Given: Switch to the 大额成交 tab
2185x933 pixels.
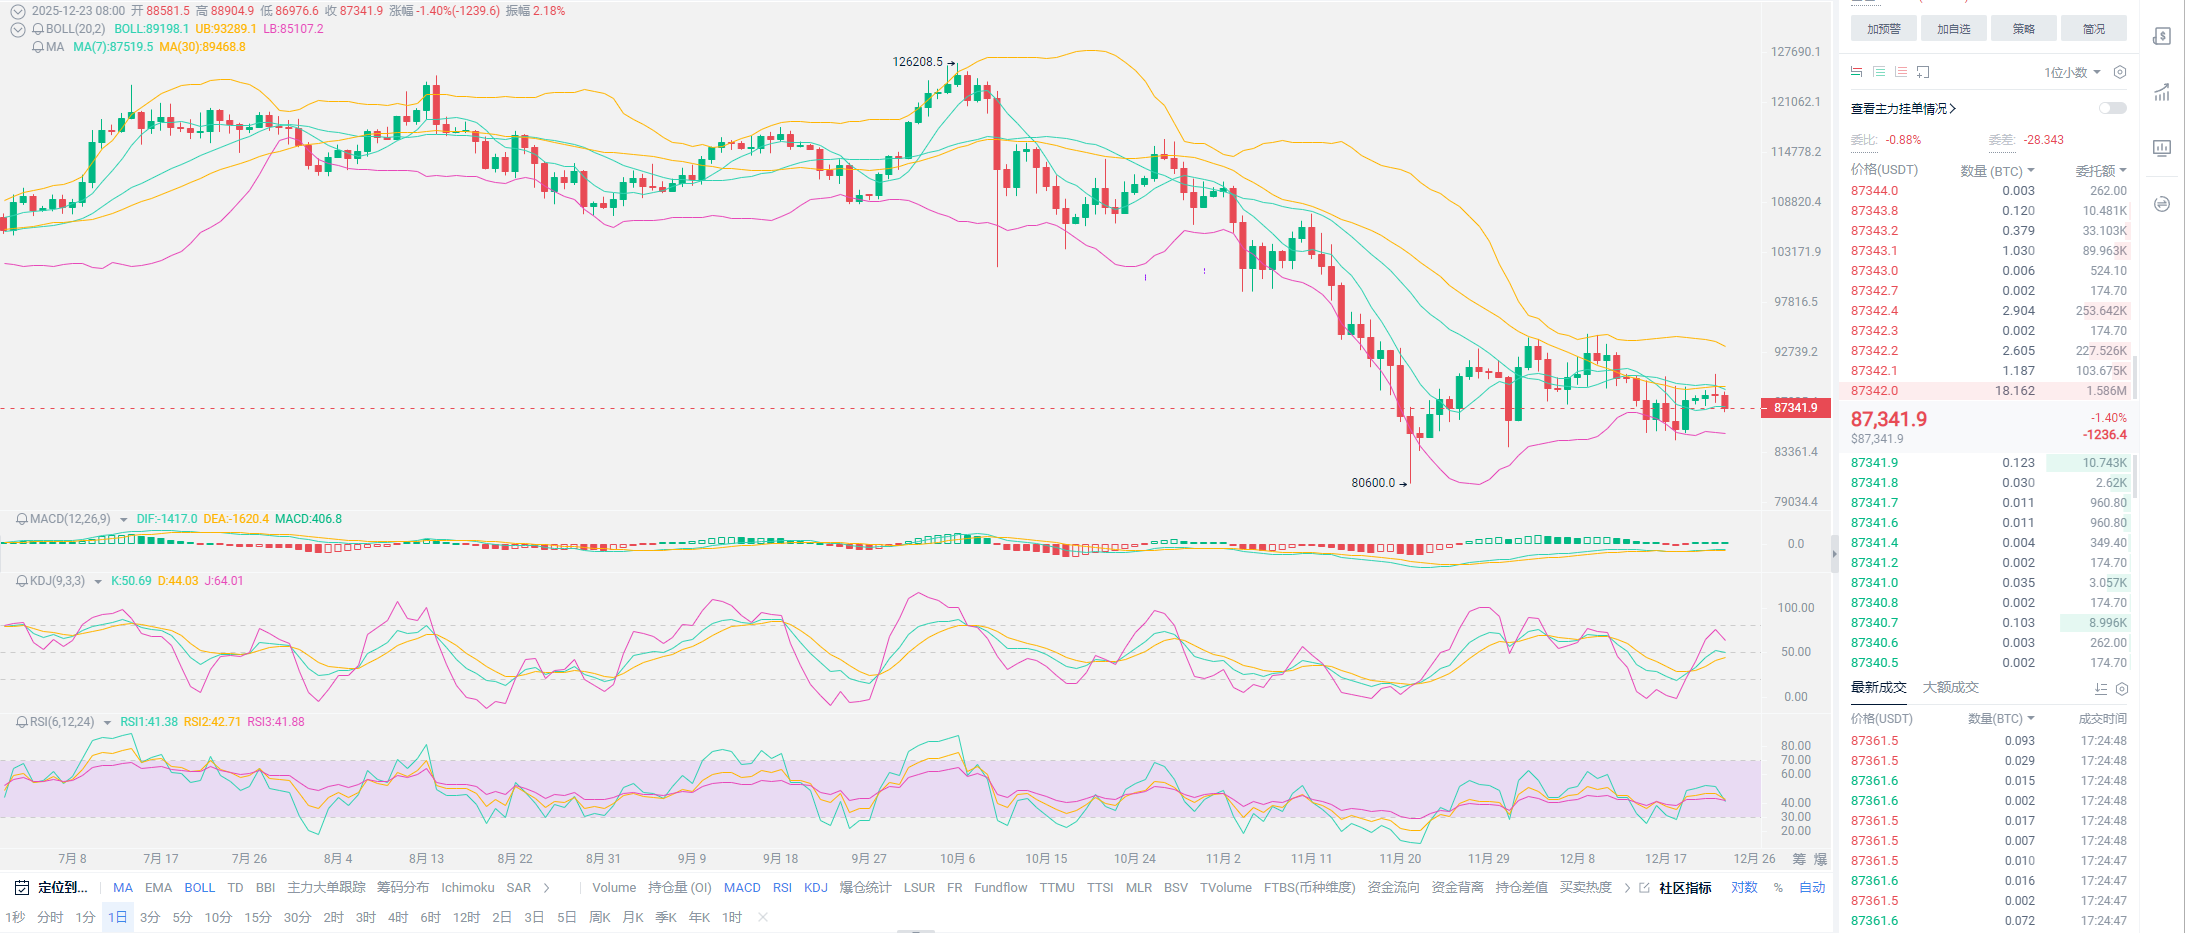Looking at the screenshot, I should click(x=1950, y=687).
